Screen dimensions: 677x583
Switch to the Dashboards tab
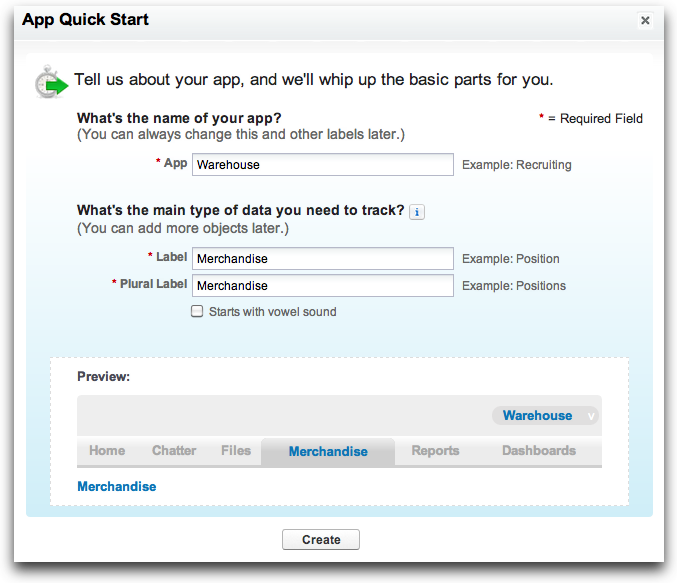click(539, 450)
